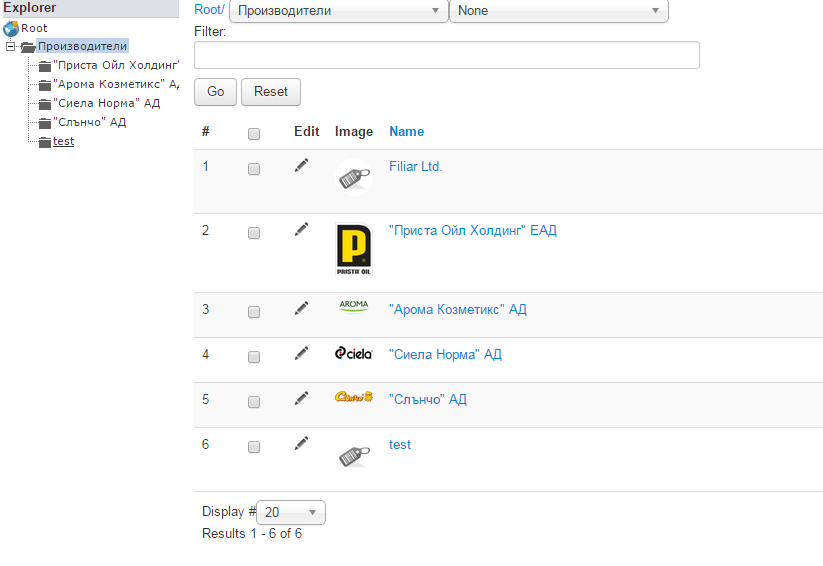Screen dimensions: 823x566
Task: Select the test folder in Explorer tree
Action: click(64, 141)
